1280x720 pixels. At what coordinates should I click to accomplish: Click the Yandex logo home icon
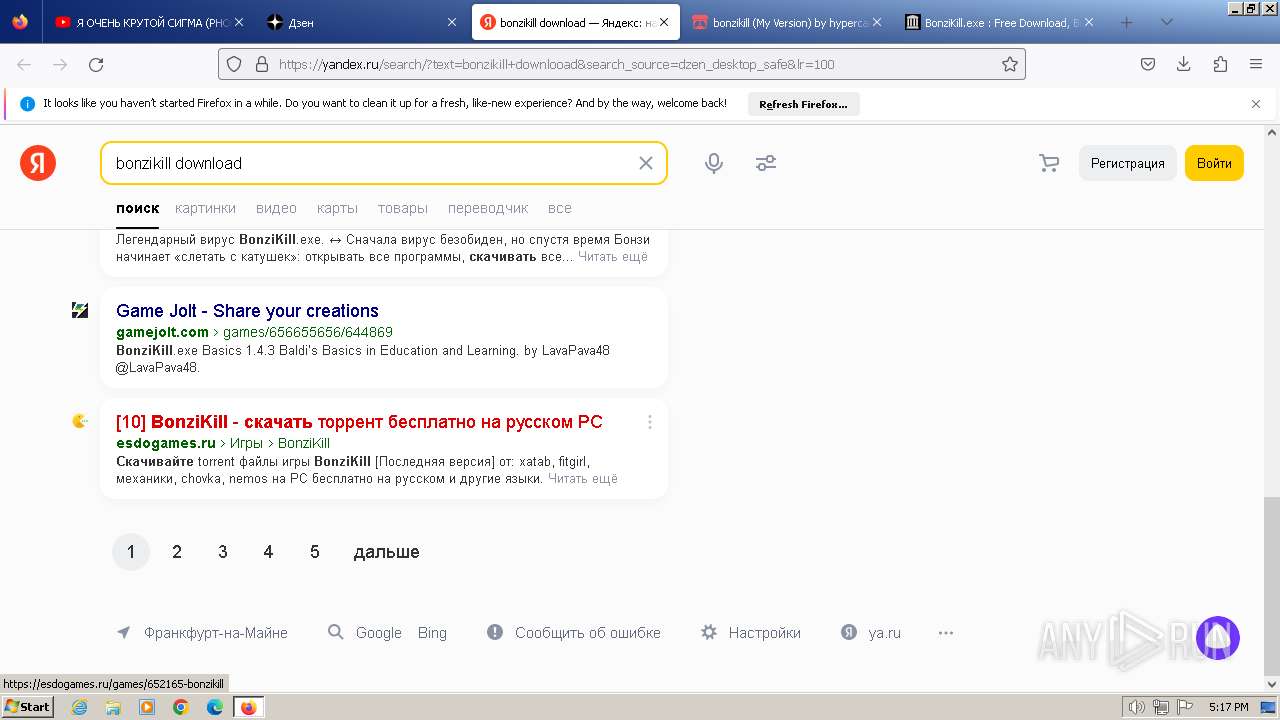[38, 163]
